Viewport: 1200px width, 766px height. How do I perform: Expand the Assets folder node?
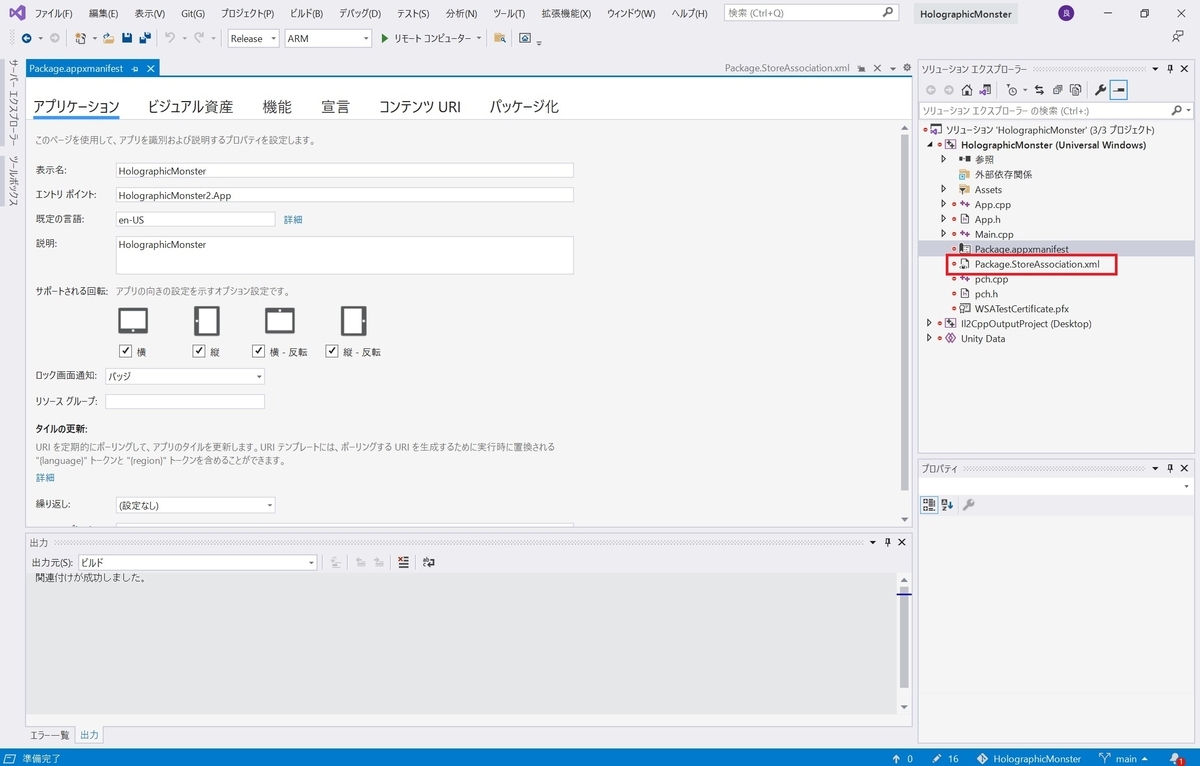point(943,189)
